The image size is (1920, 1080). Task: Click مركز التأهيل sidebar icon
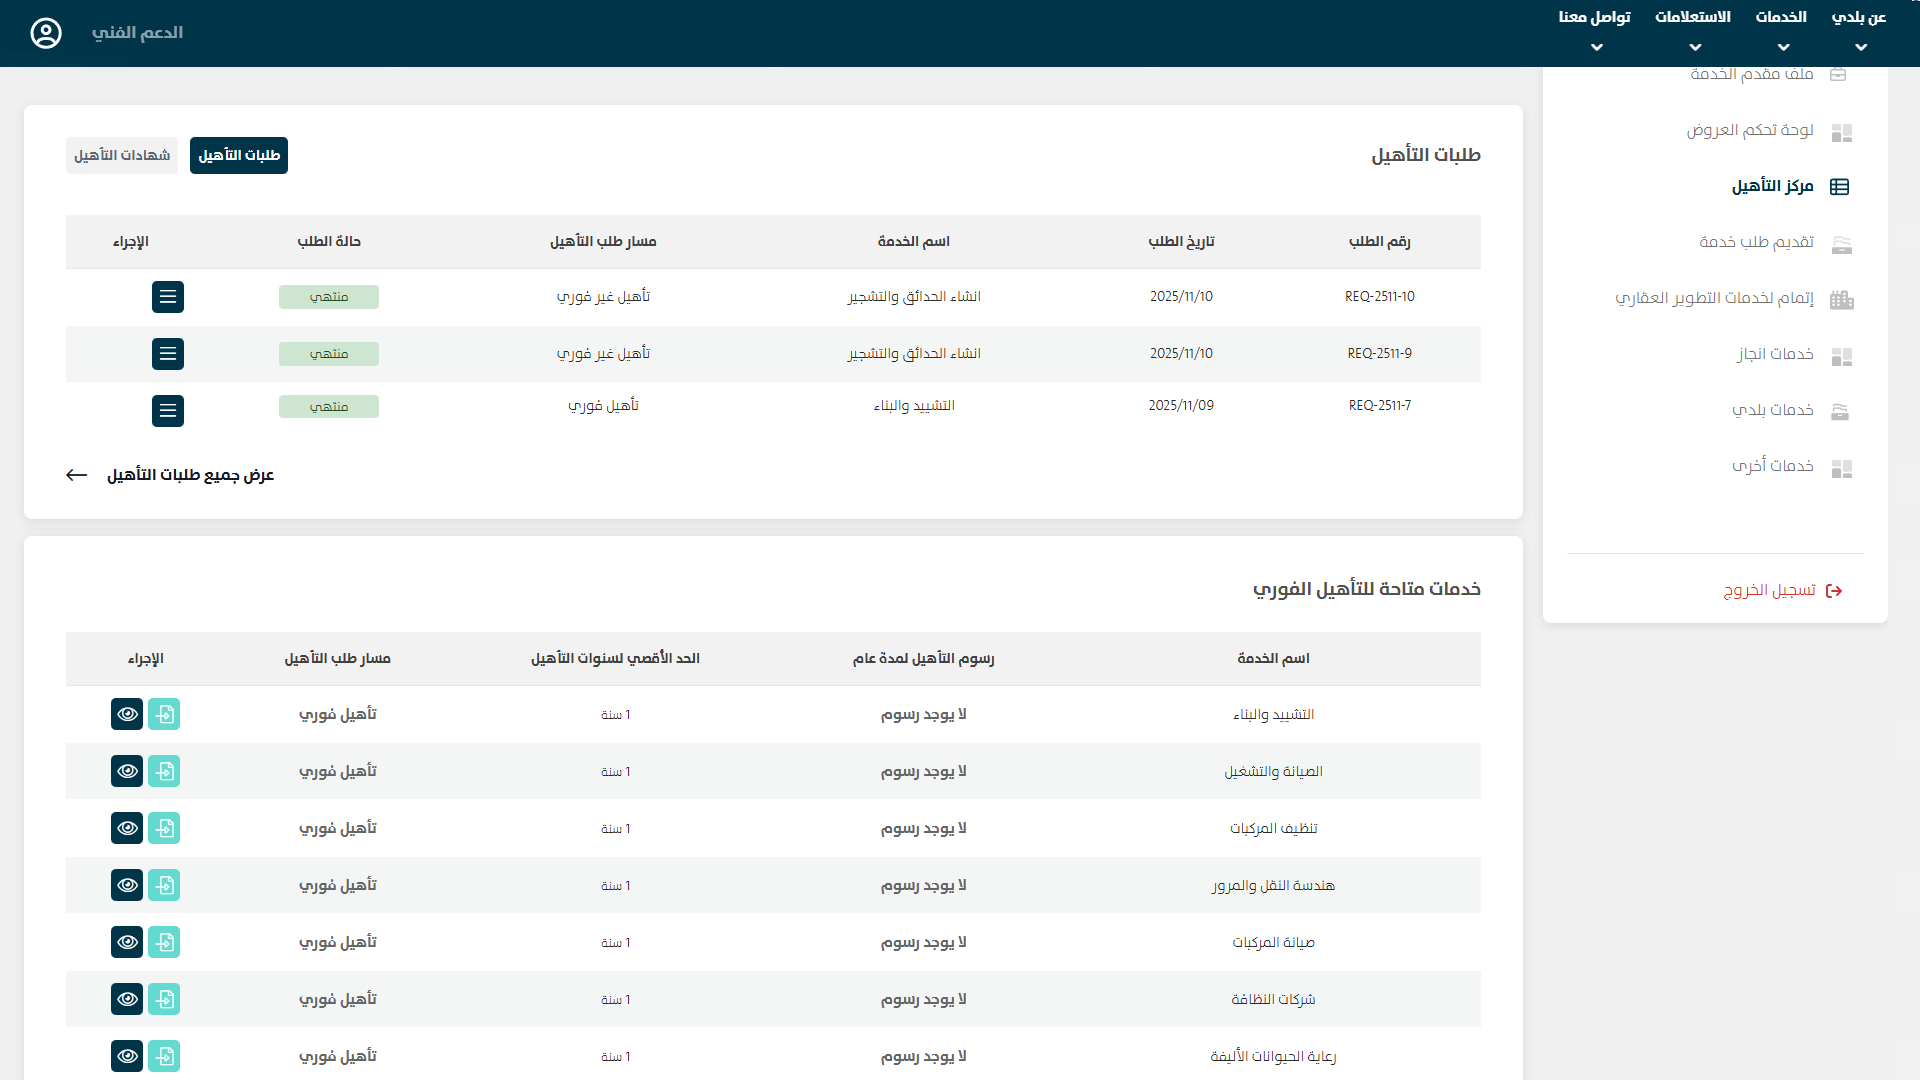tap(1839, 187)
